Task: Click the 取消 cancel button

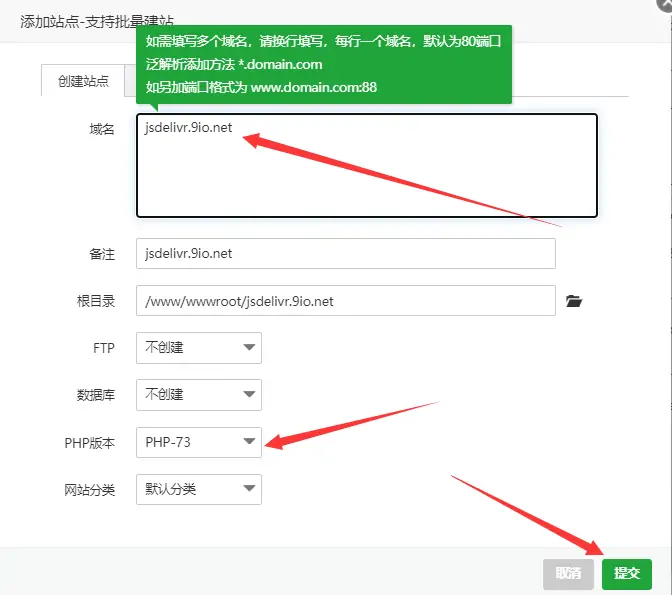Action: 568,574
